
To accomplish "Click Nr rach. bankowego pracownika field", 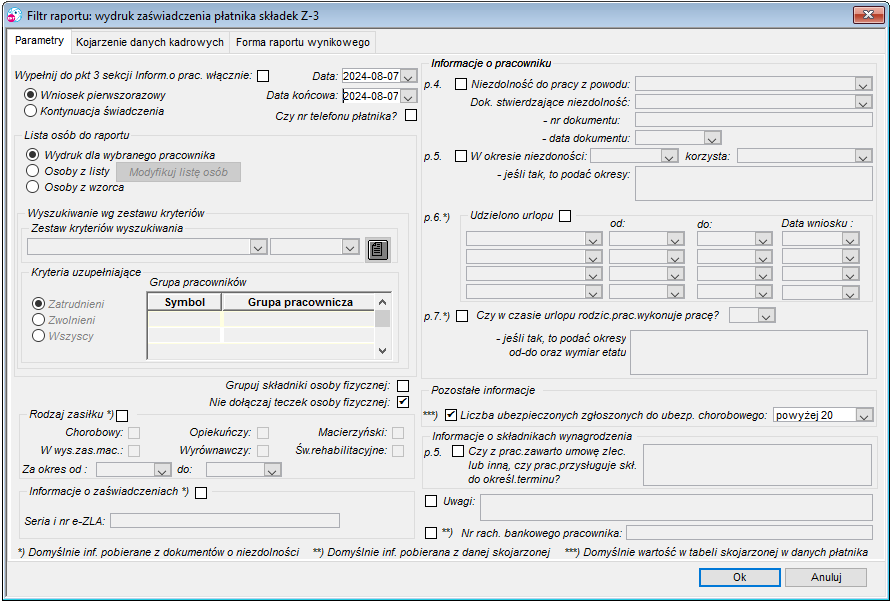I will click(749, 532).
